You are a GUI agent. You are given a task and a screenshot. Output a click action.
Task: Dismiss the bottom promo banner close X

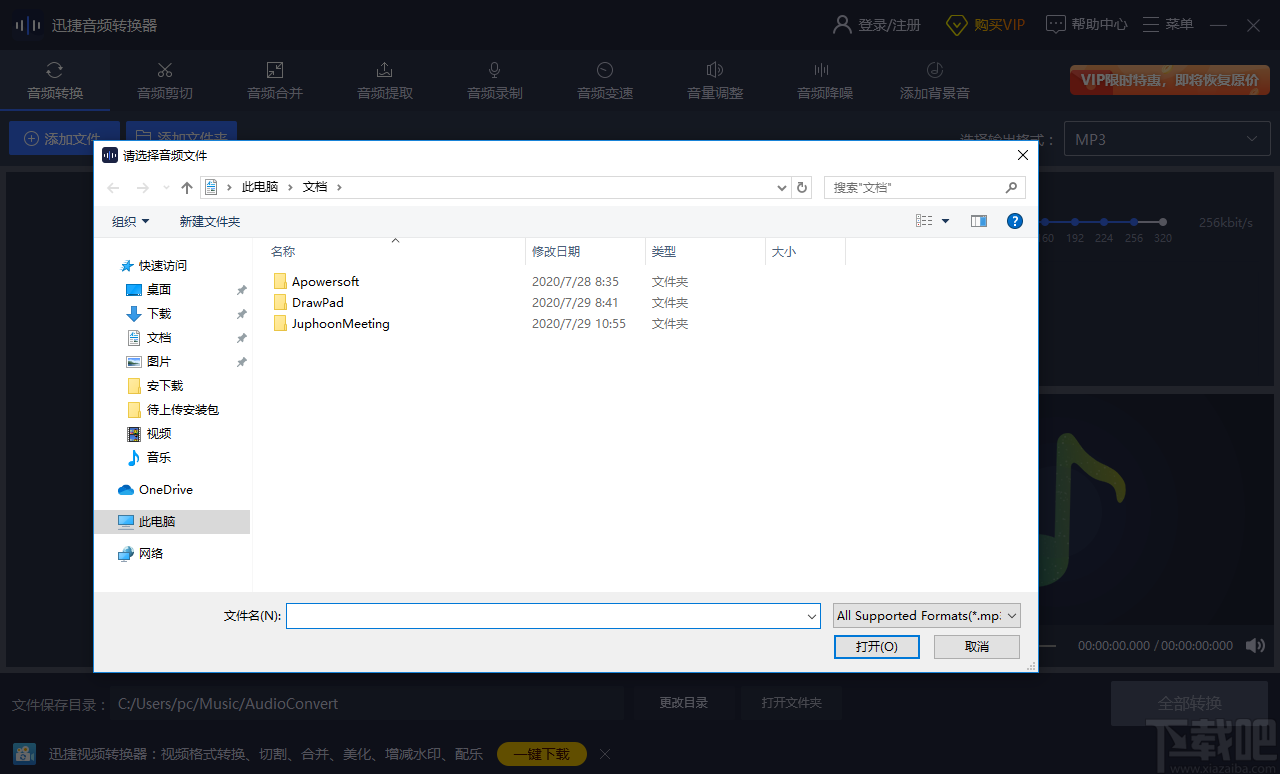click(x=604, y=754)
